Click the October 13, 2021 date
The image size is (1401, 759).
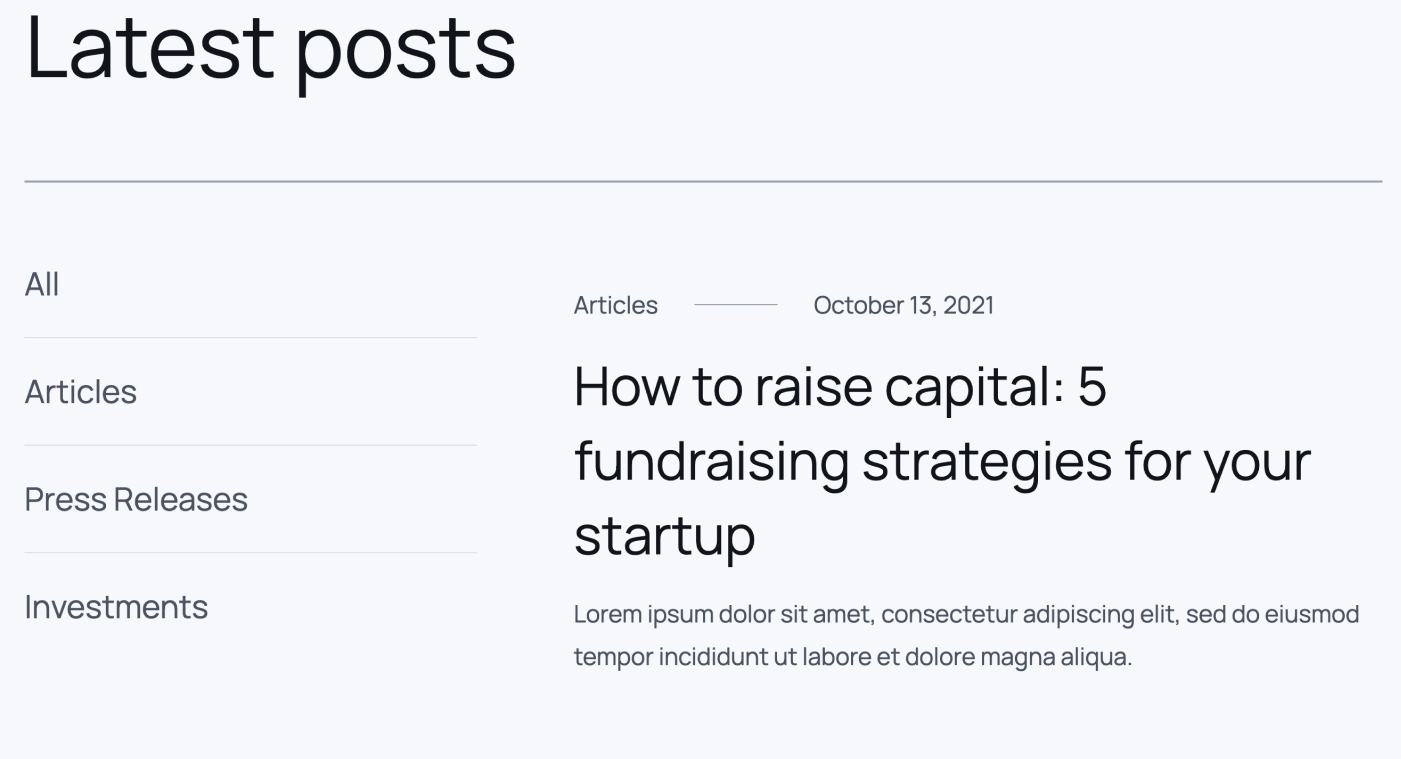[x=903, y=305]
